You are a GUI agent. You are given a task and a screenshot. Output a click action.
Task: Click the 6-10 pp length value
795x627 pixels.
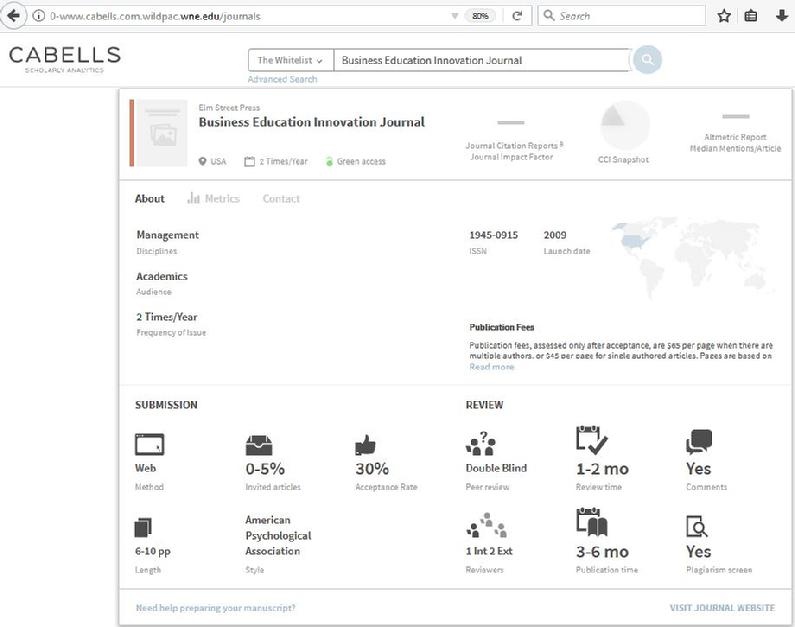point(153,551)
